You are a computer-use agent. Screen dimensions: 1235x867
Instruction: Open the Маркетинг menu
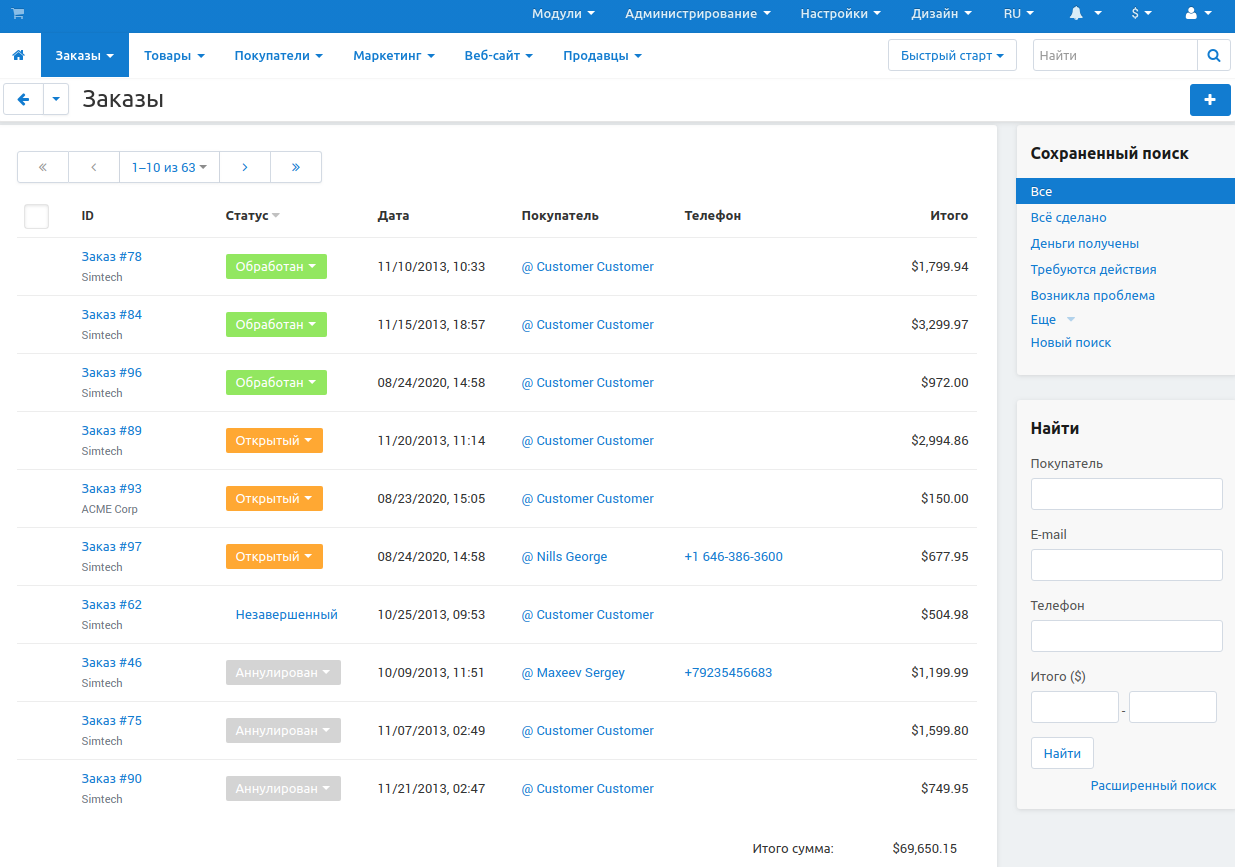393,56
